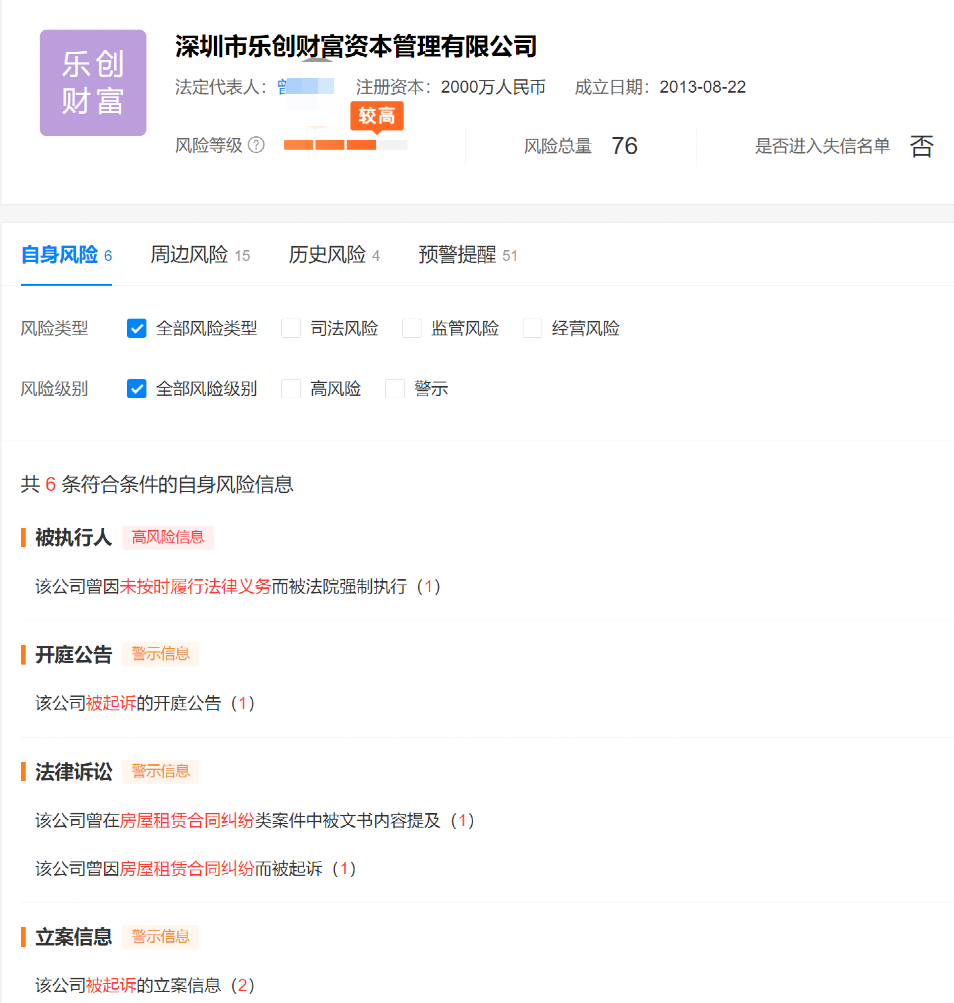This screenshot has width=954, height=1003.
Task: Click the company name 深圳市乐创财富资本管理有限公司
Action: click(356, 46)
